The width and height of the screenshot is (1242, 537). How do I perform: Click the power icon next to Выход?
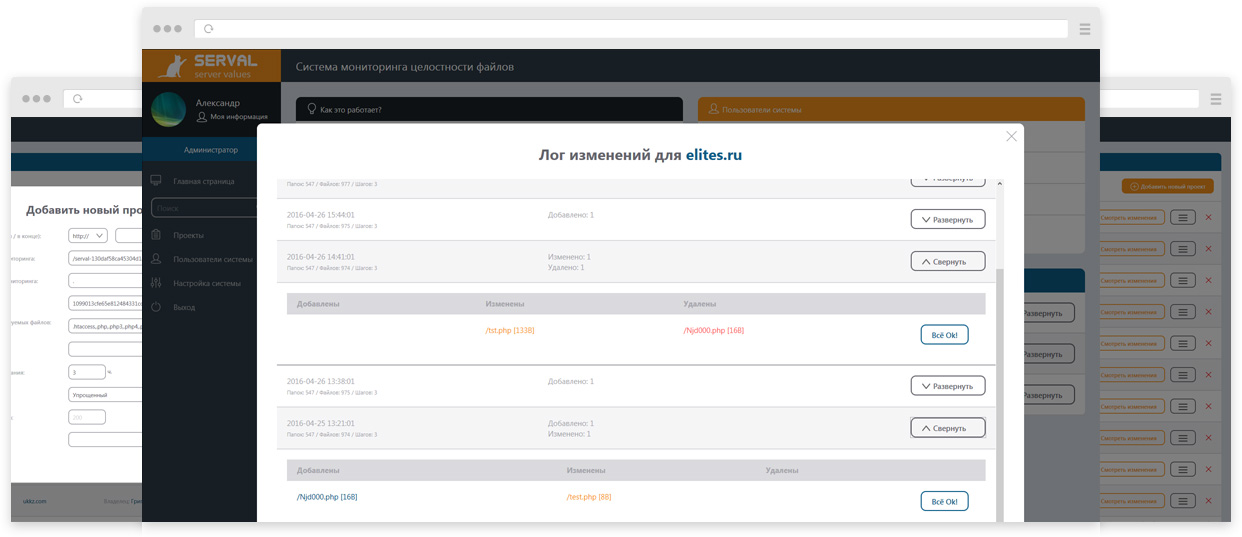(156, 307)
